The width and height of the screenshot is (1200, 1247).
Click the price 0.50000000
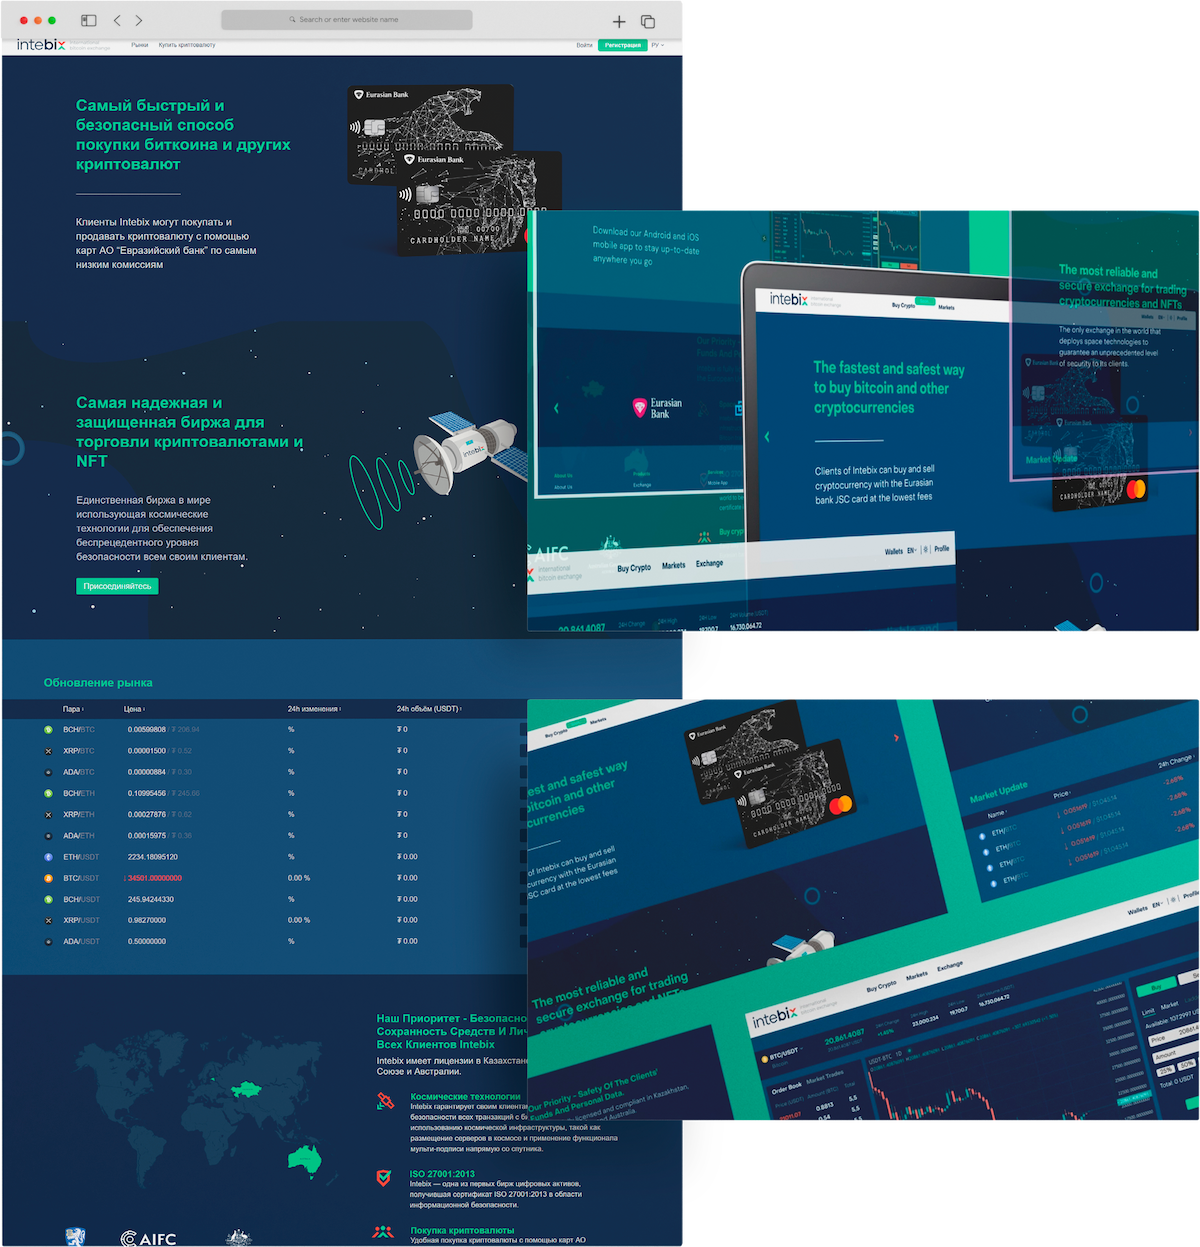(147, 941)
